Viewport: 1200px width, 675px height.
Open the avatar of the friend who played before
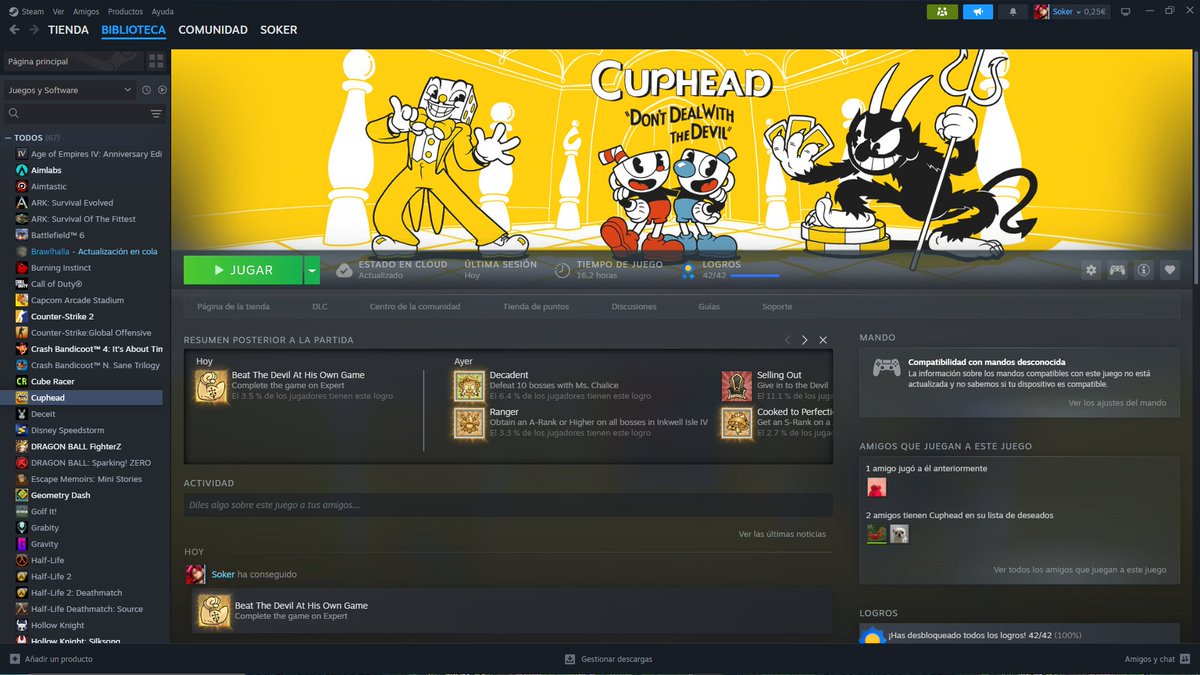(x=876, y=487)
